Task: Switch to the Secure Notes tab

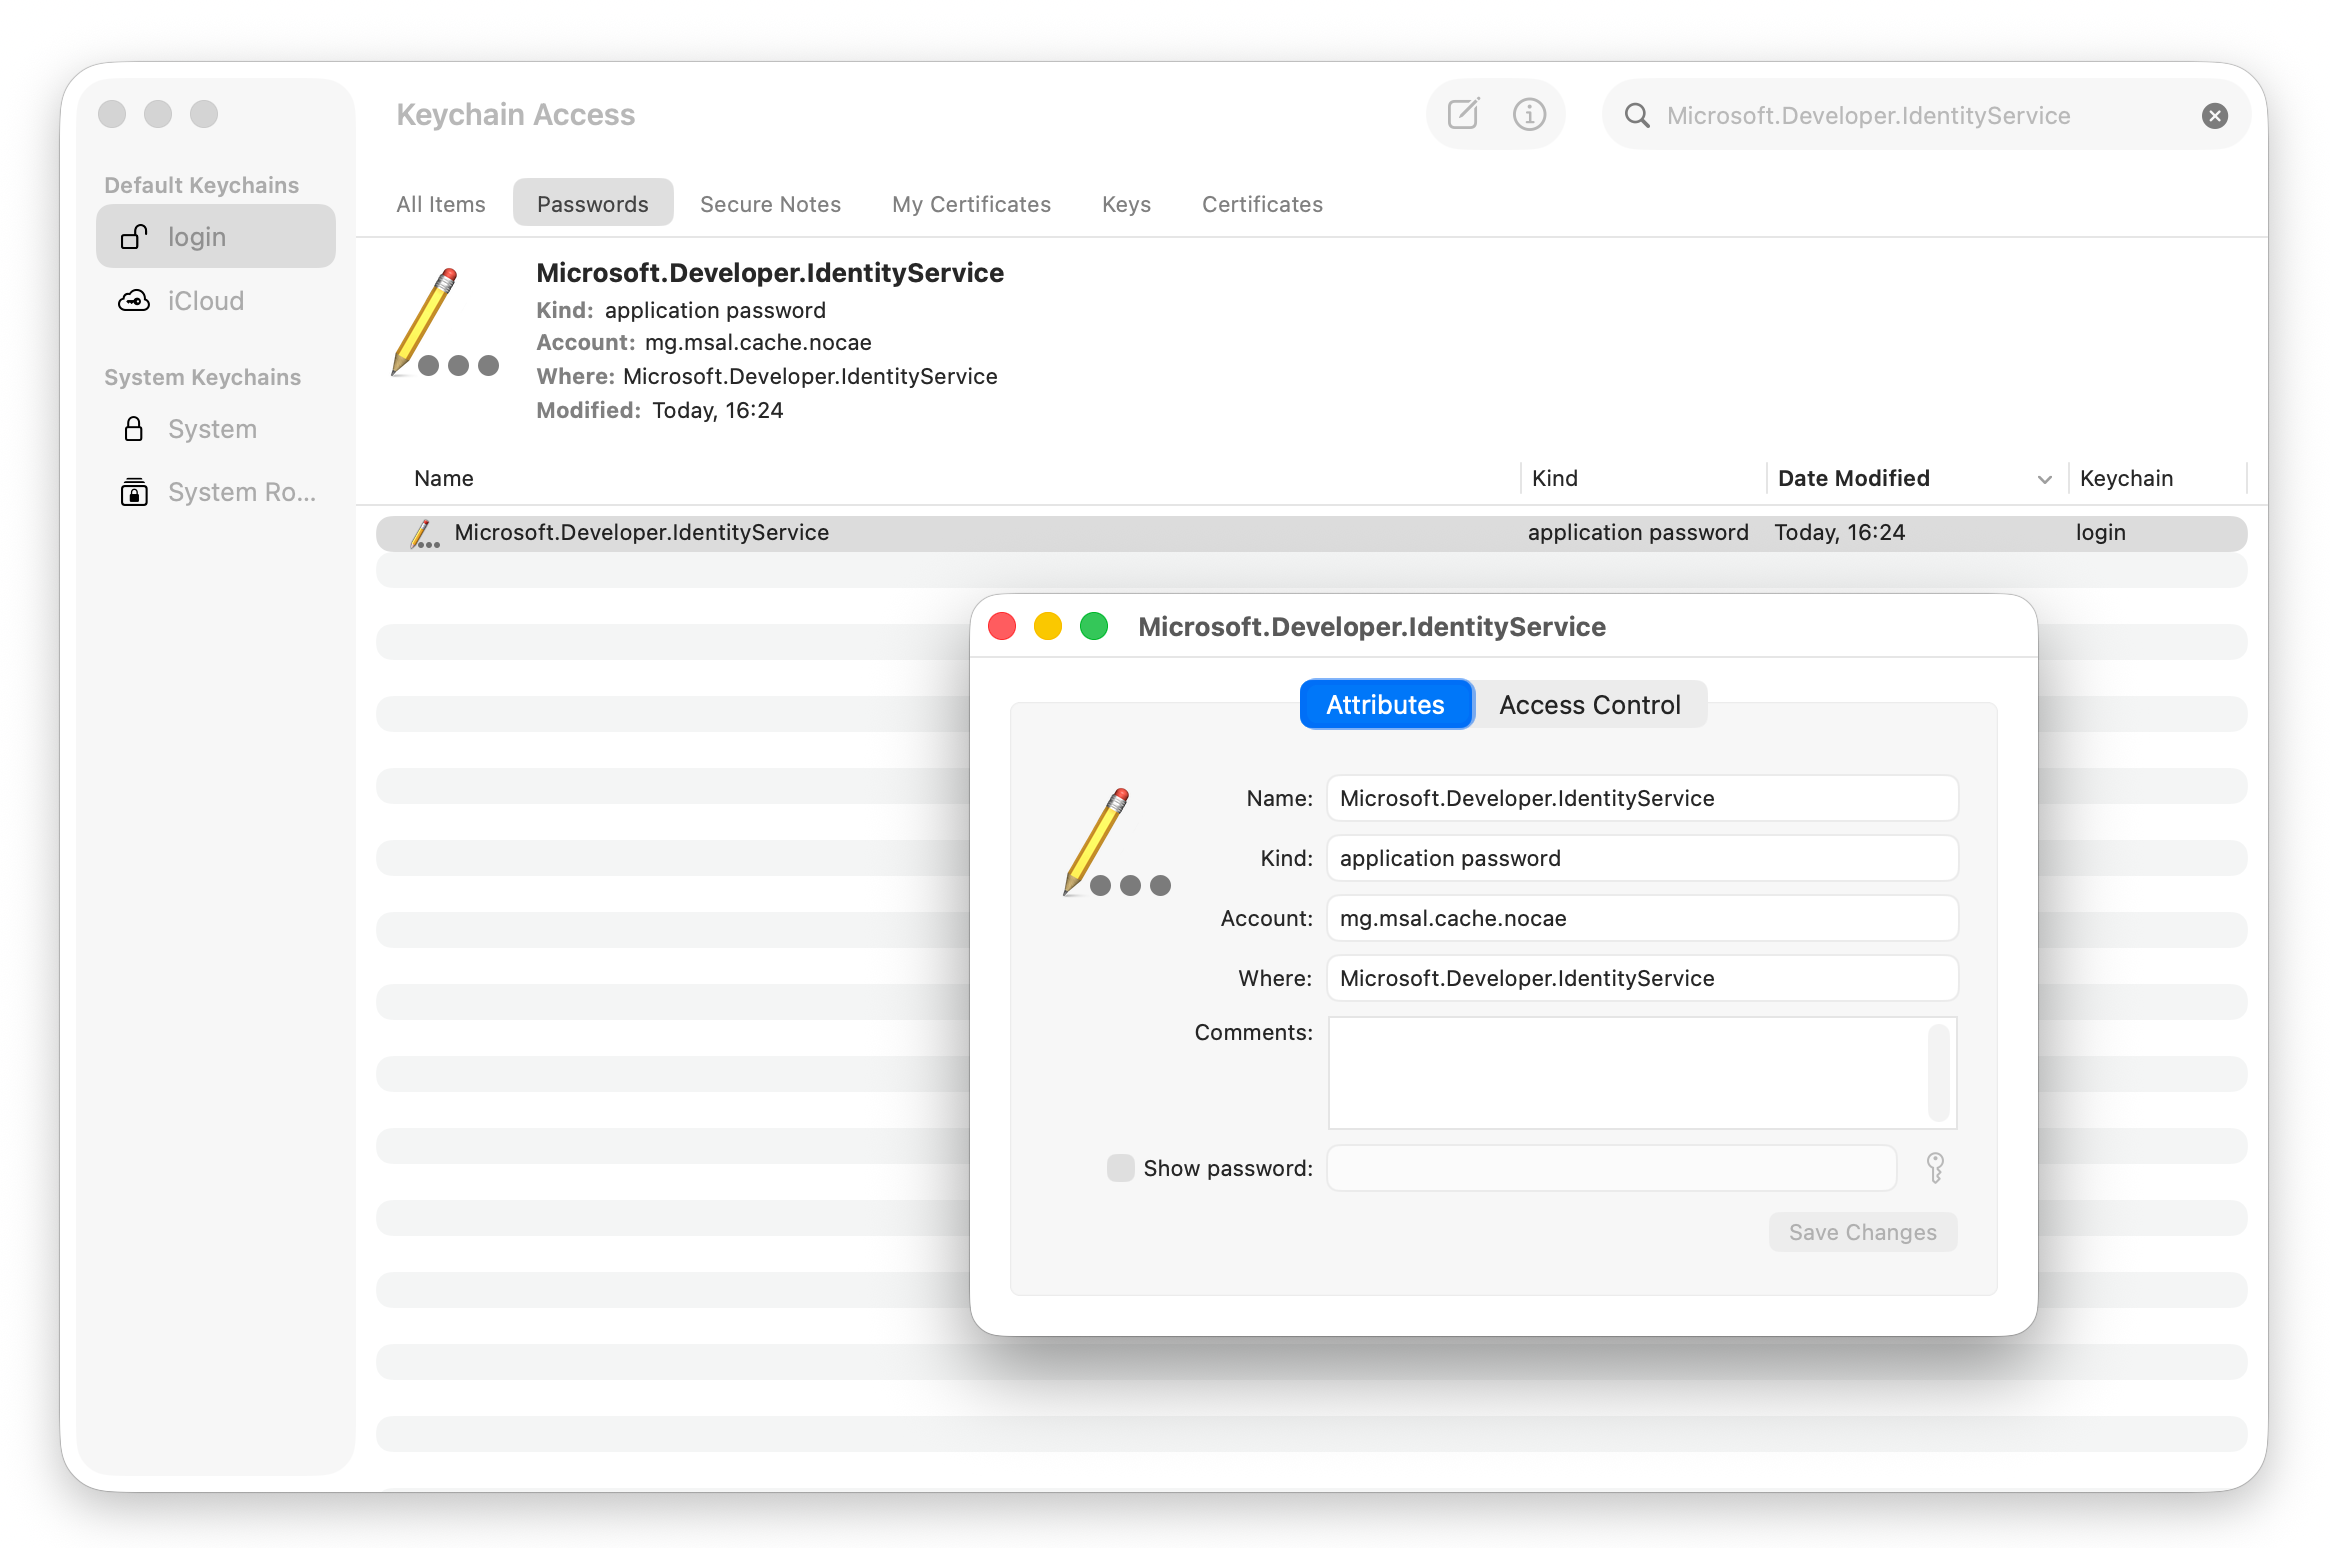Action: pyautogui.click(x=770, y=204)
